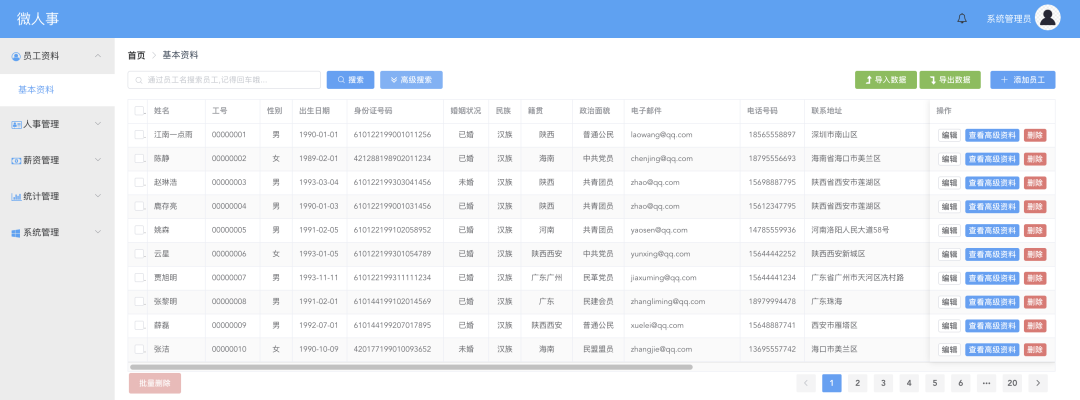Click email cell laowang@qq.com

click(x=661, y=135)
